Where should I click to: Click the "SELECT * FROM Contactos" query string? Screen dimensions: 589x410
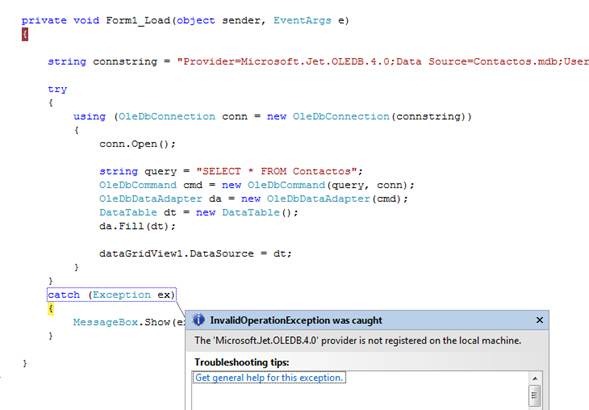coord(276,171)
